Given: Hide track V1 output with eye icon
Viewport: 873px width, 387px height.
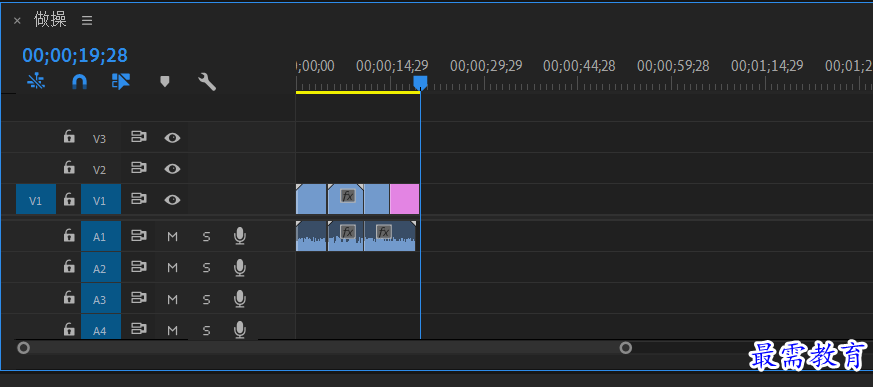Looking at the screenshot, I should [172, 200].
